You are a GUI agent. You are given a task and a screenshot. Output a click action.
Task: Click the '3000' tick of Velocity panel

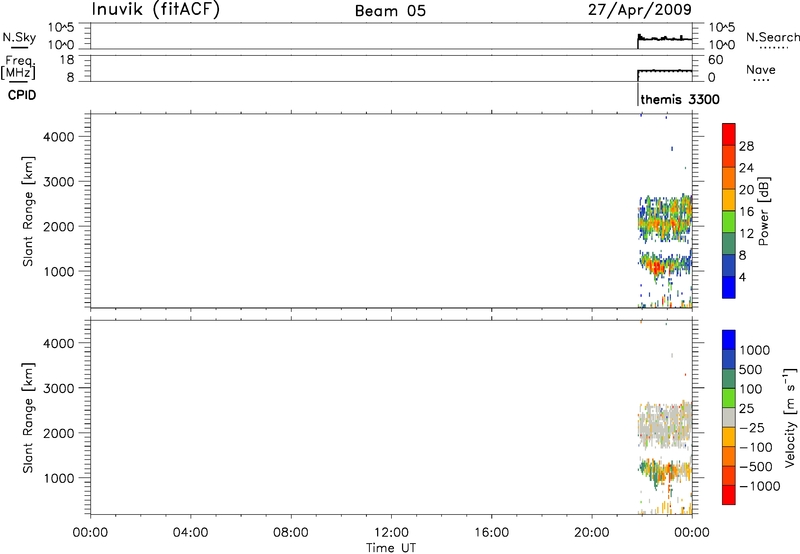pyautogui.click(x=59, y=388)
